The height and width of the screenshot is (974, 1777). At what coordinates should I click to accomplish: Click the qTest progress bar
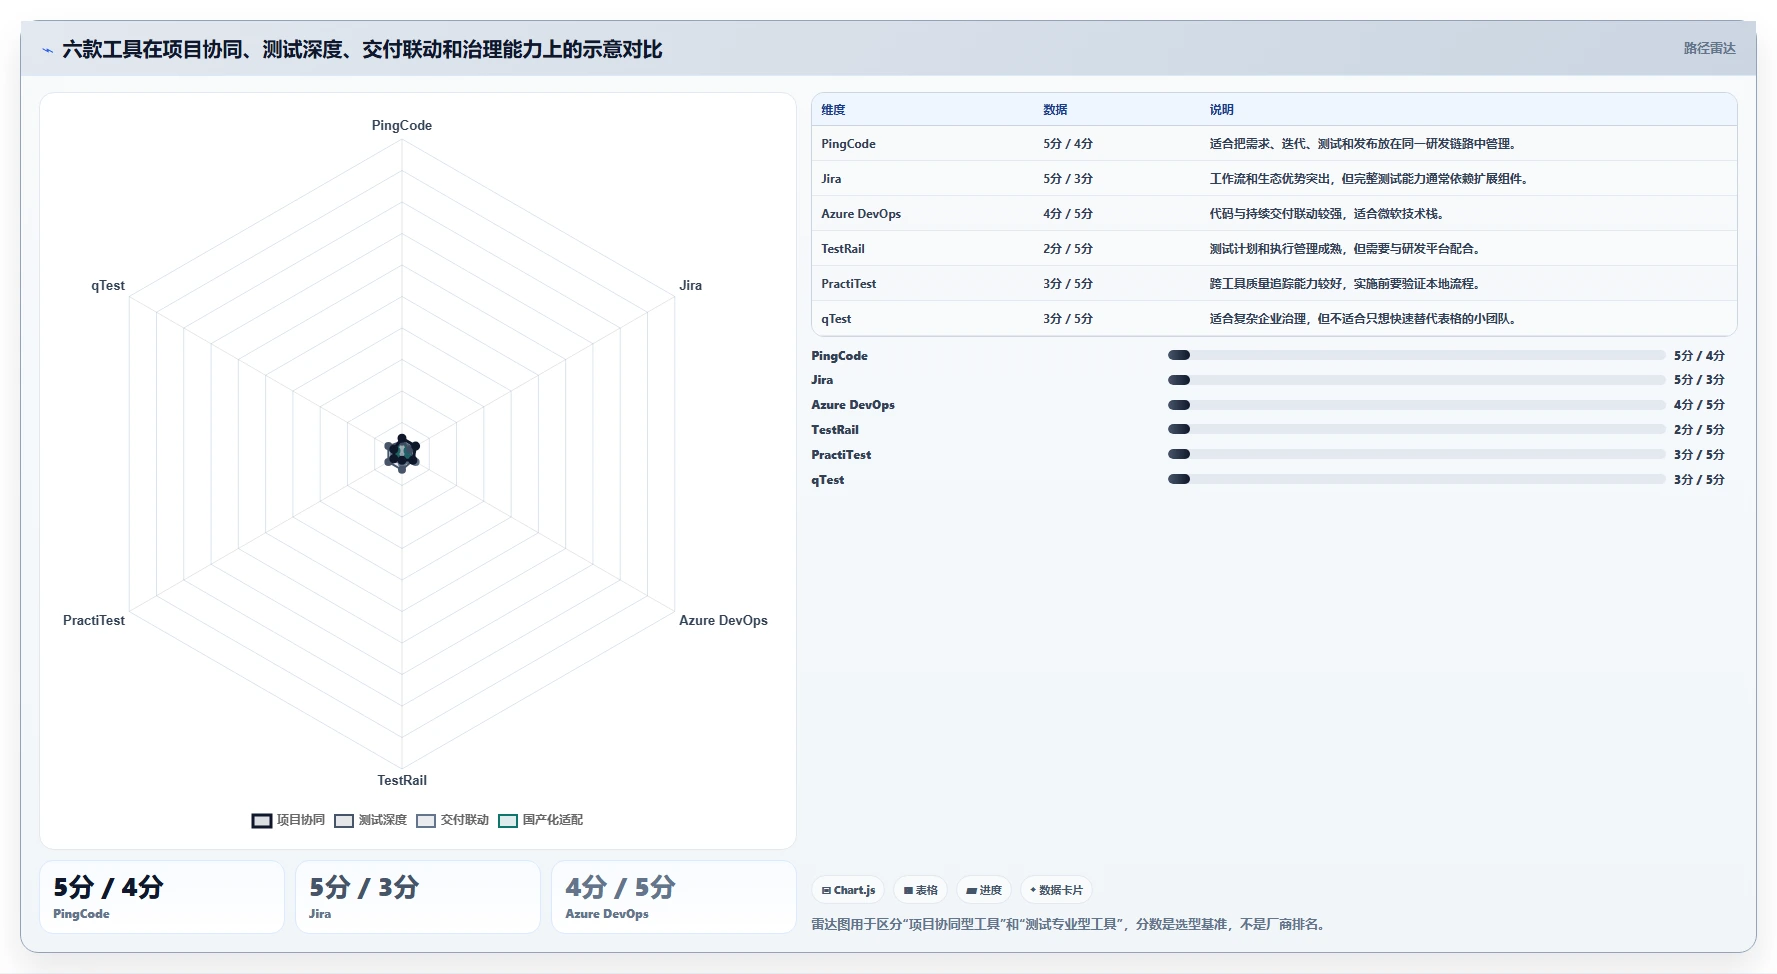tap(1416, 479)
